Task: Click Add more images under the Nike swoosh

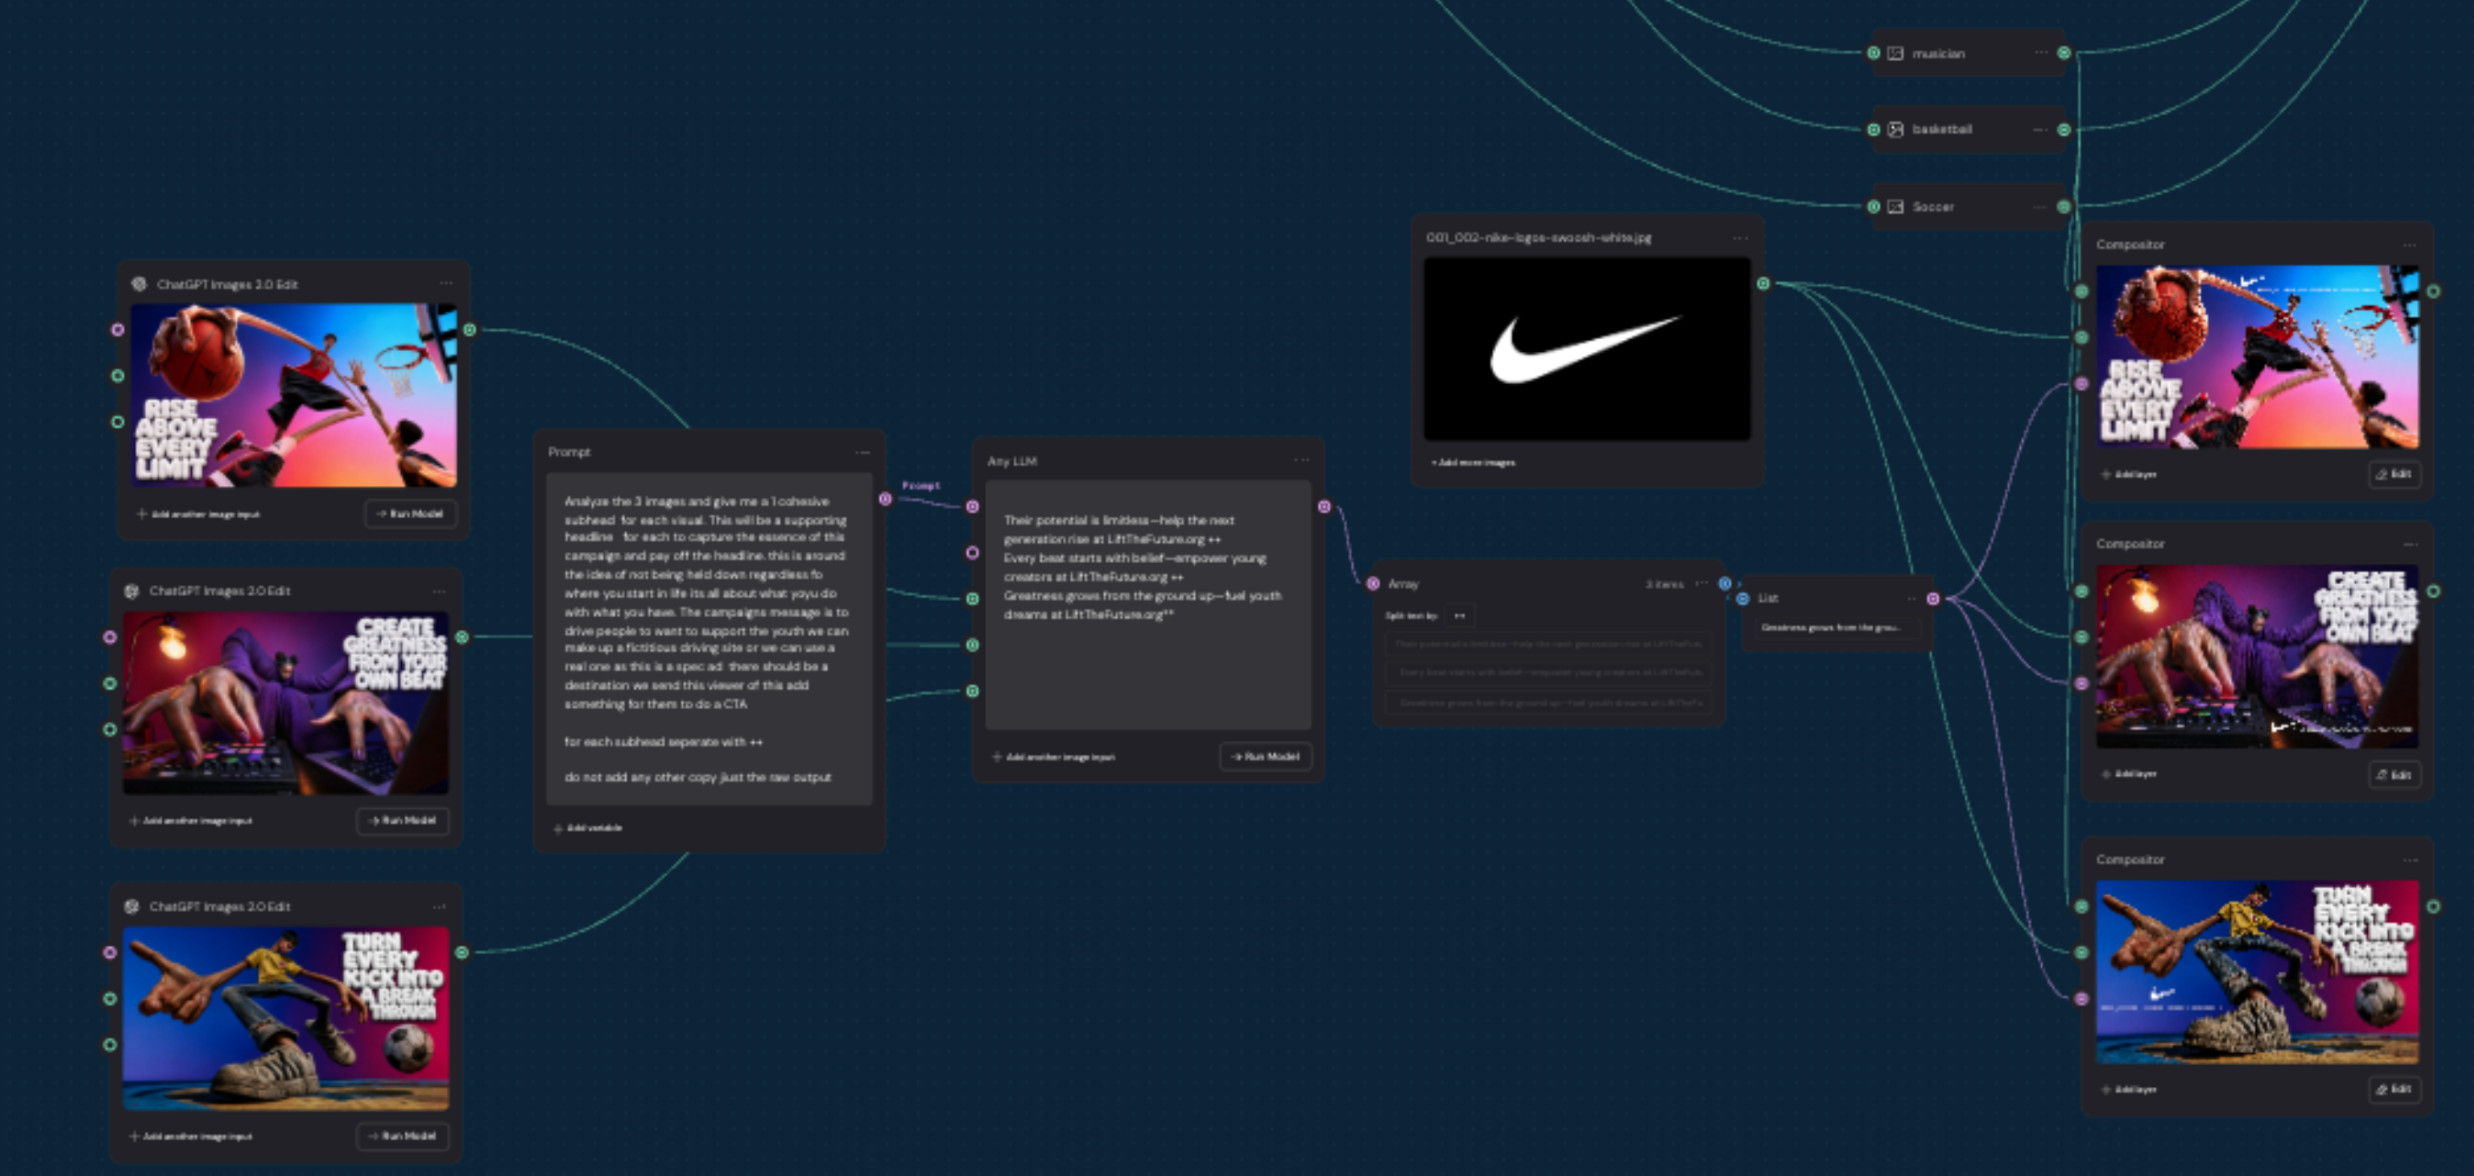Action: click(1472, 463)
